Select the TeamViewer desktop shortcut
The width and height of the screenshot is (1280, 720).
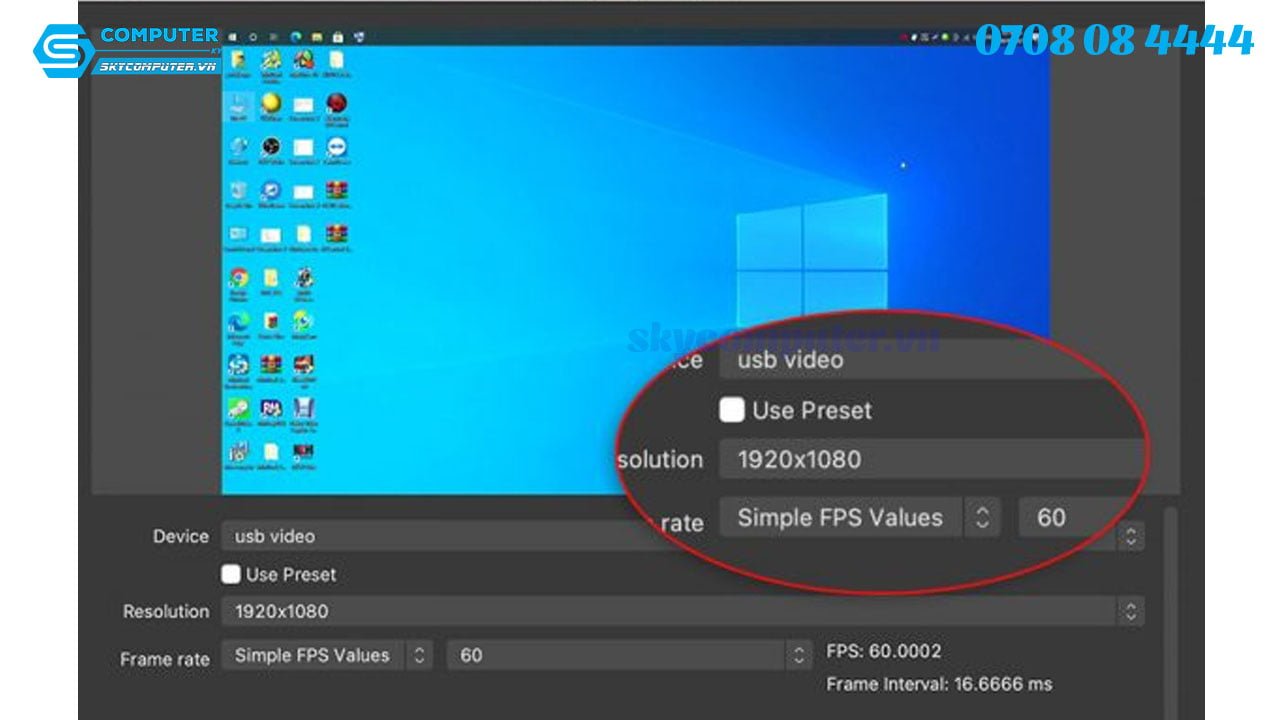[x=335, y=149]
